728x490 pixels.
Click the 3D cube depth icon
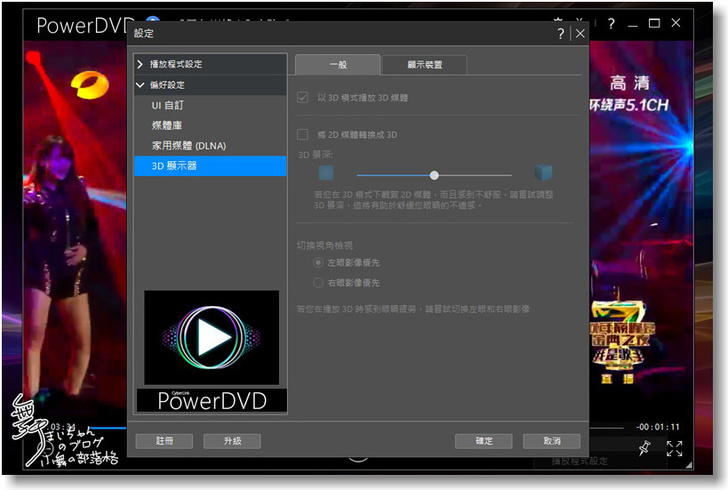543,173
